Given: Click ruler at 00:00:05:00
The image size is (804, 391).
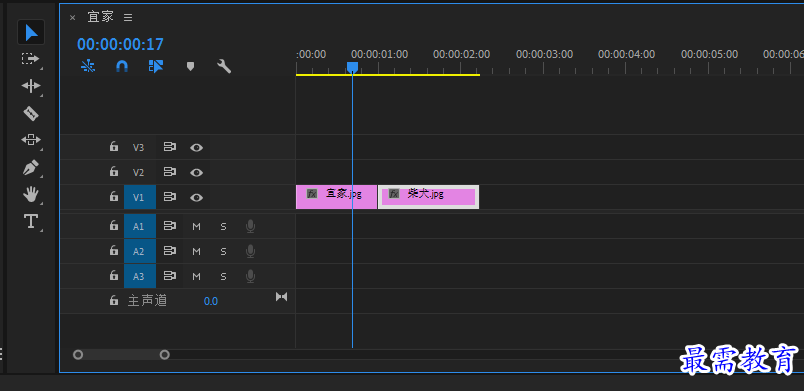Looking at the screenshot, I should click(709, 54).
